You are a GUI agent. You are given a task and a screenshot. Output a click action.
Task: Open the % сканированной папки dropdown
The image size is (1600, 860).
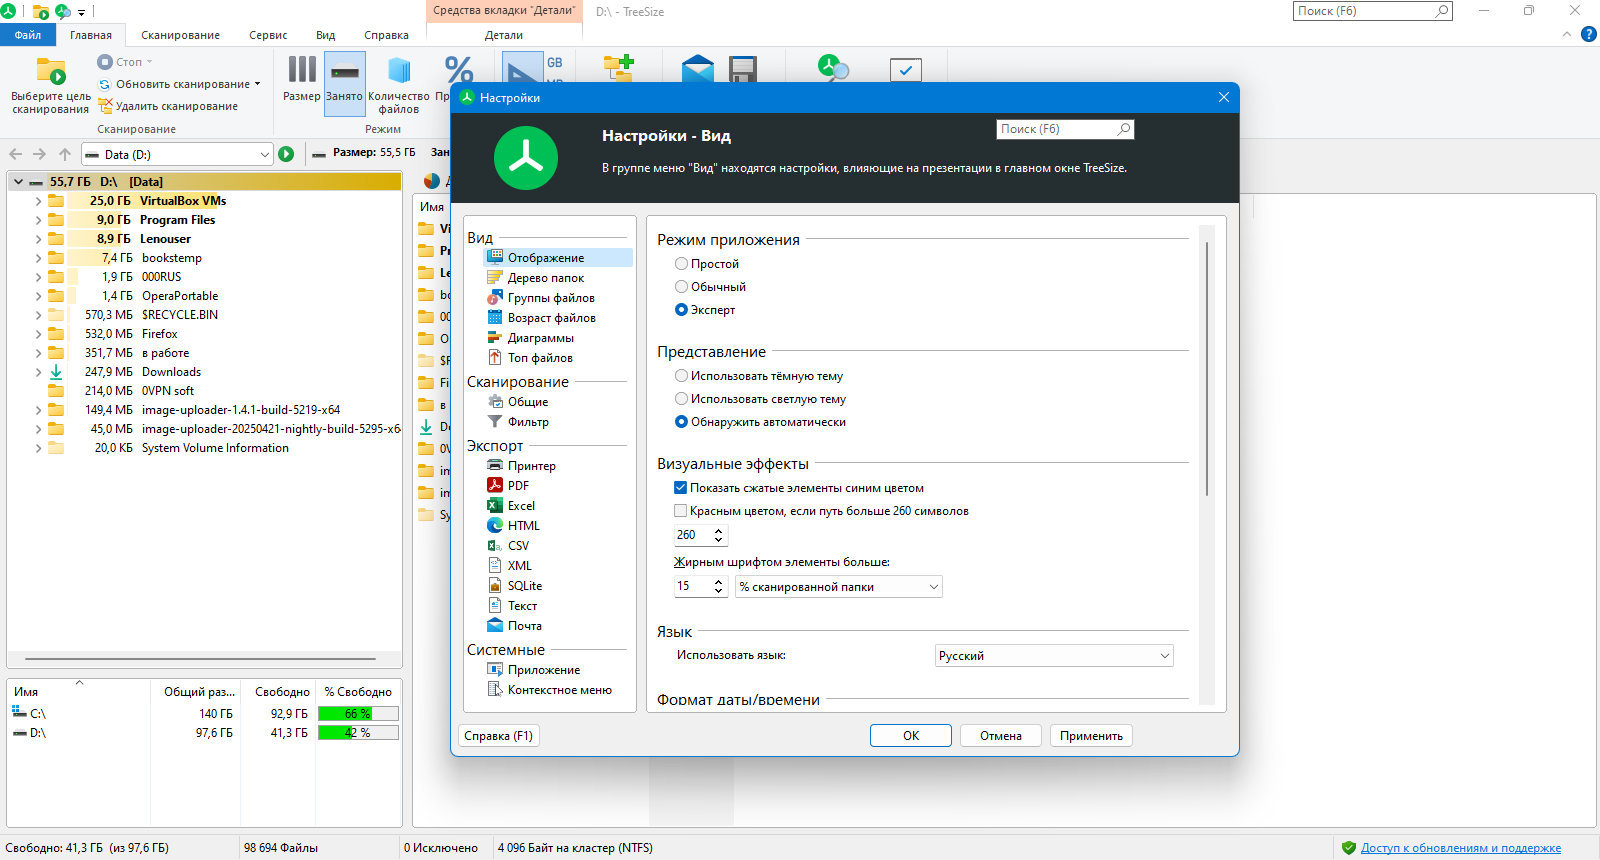pyautogui.click(x=839, y=587)
